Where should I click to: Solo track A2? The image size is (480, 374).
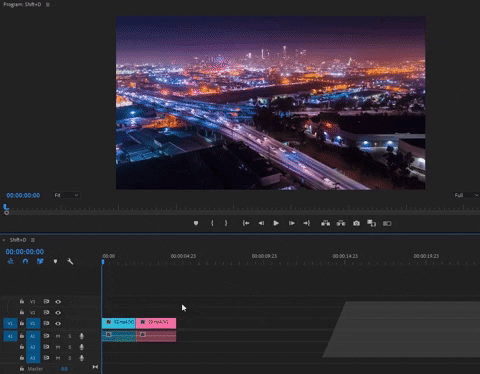tap(70, 347)
